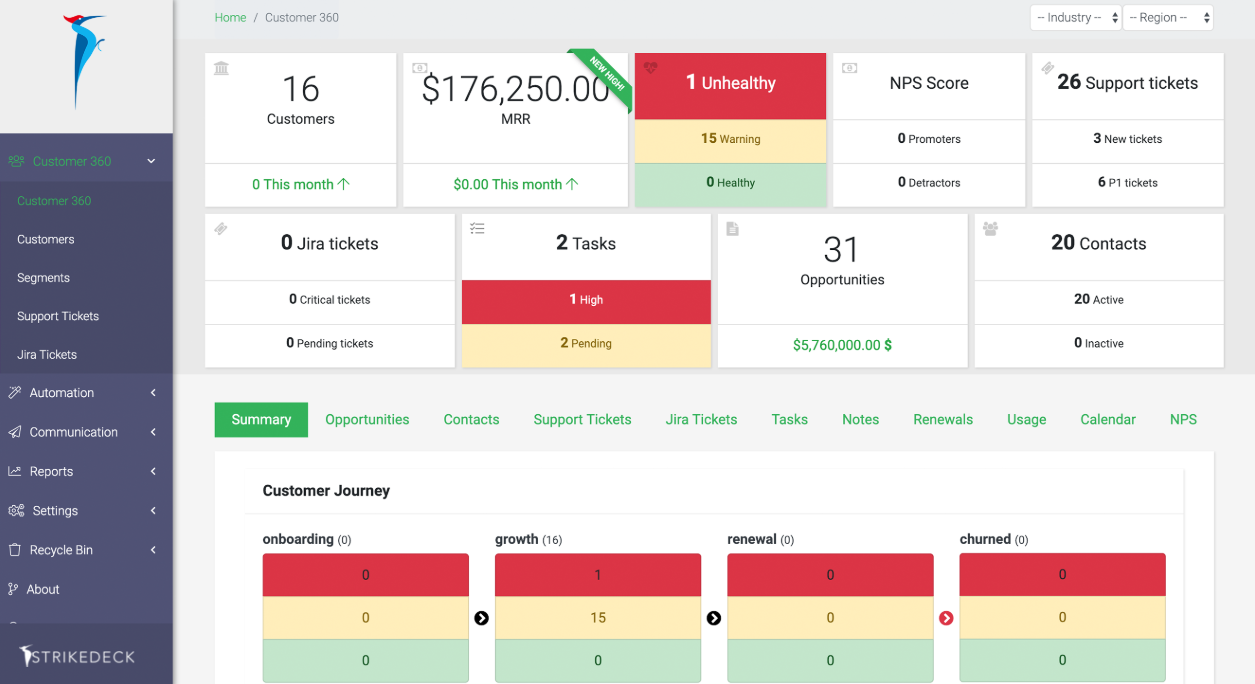The width and height of the screenshot is (1255, 684).
Task: Click arrow between growth and renewal stages
Action: coord(714,618)
